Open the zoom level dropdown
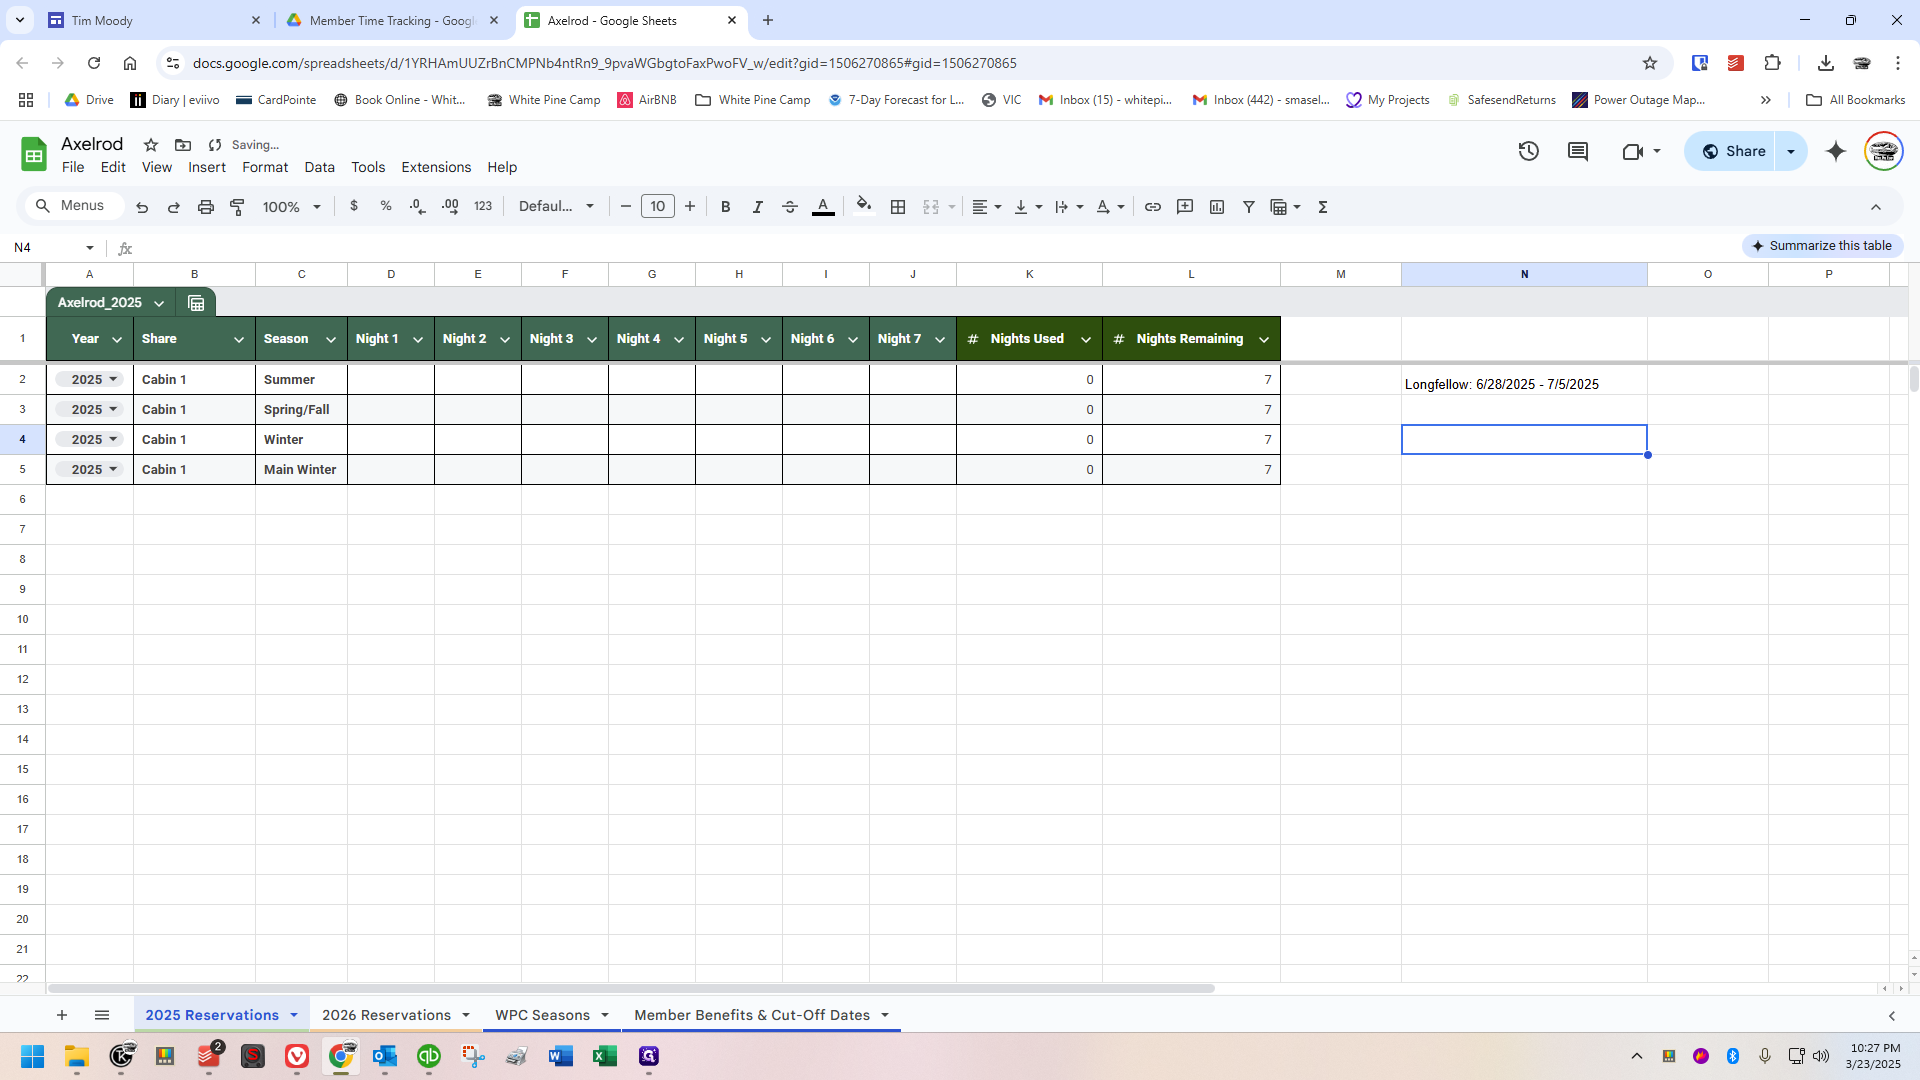Image resolution: width=1920 pixels, height=1080 pixels. click(291, 207)
